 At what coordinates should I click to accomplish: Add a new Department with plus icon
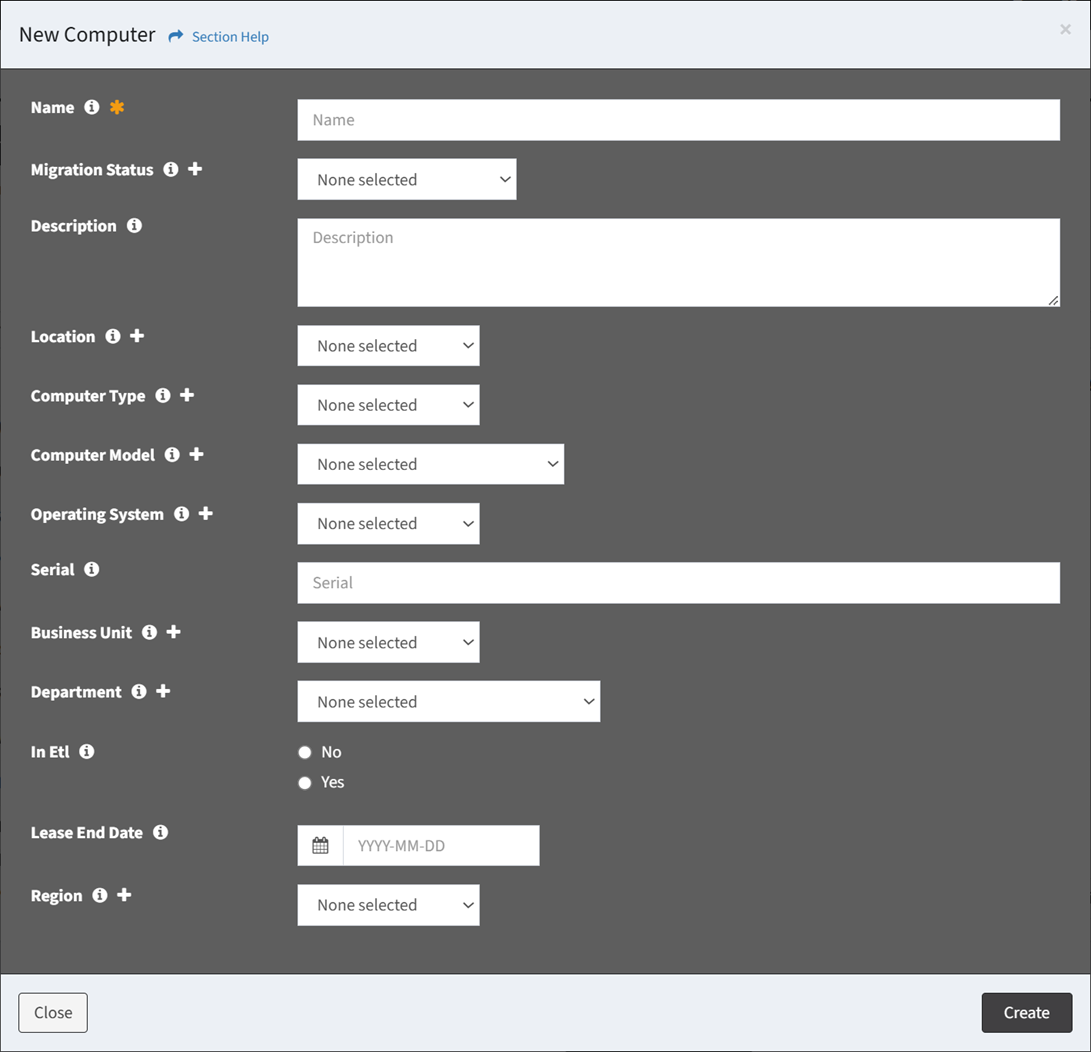coord(163,691)
